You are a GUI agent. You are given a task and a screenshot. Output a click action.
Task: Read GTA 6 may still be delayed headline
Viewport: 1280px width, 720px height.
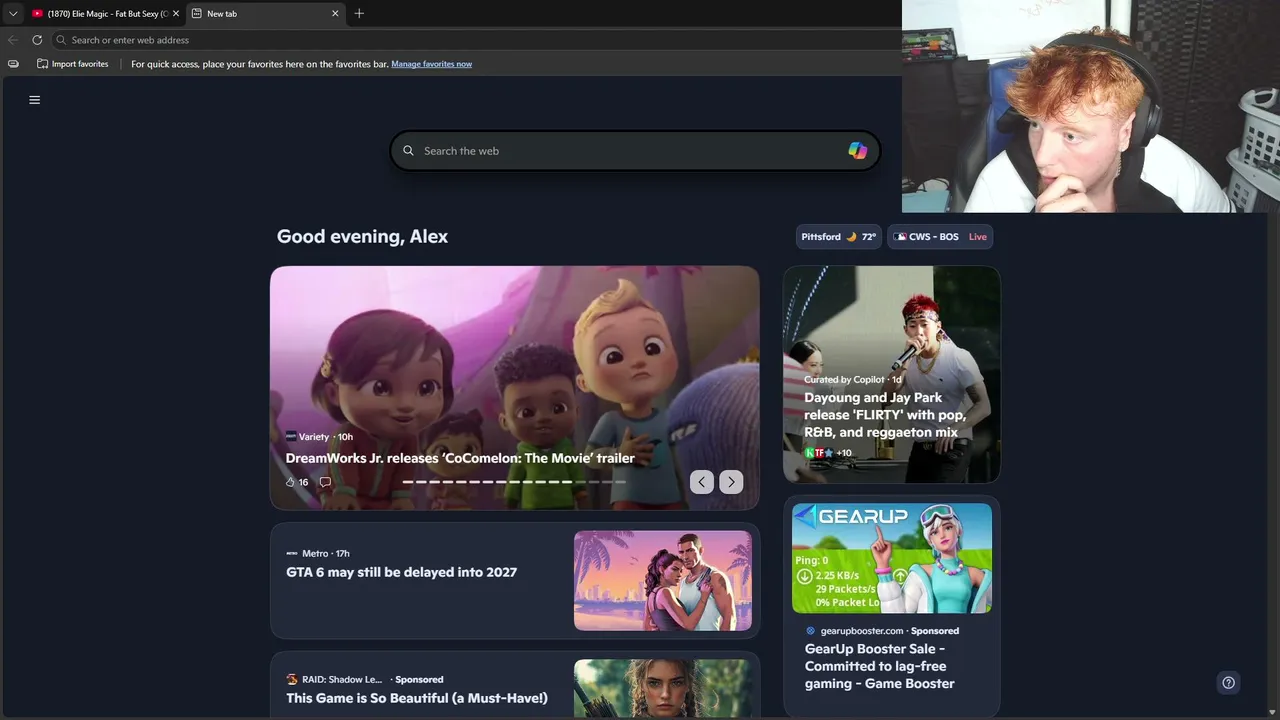tap(401, 572)
